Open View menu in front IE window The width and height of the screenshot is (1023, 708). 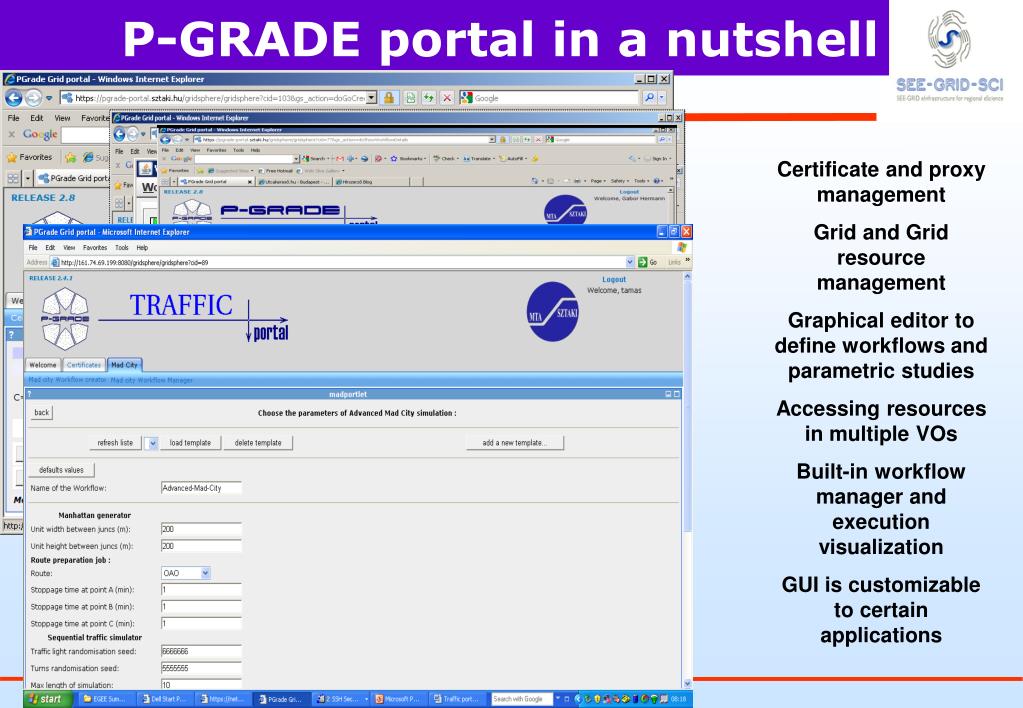click(69, 248)
